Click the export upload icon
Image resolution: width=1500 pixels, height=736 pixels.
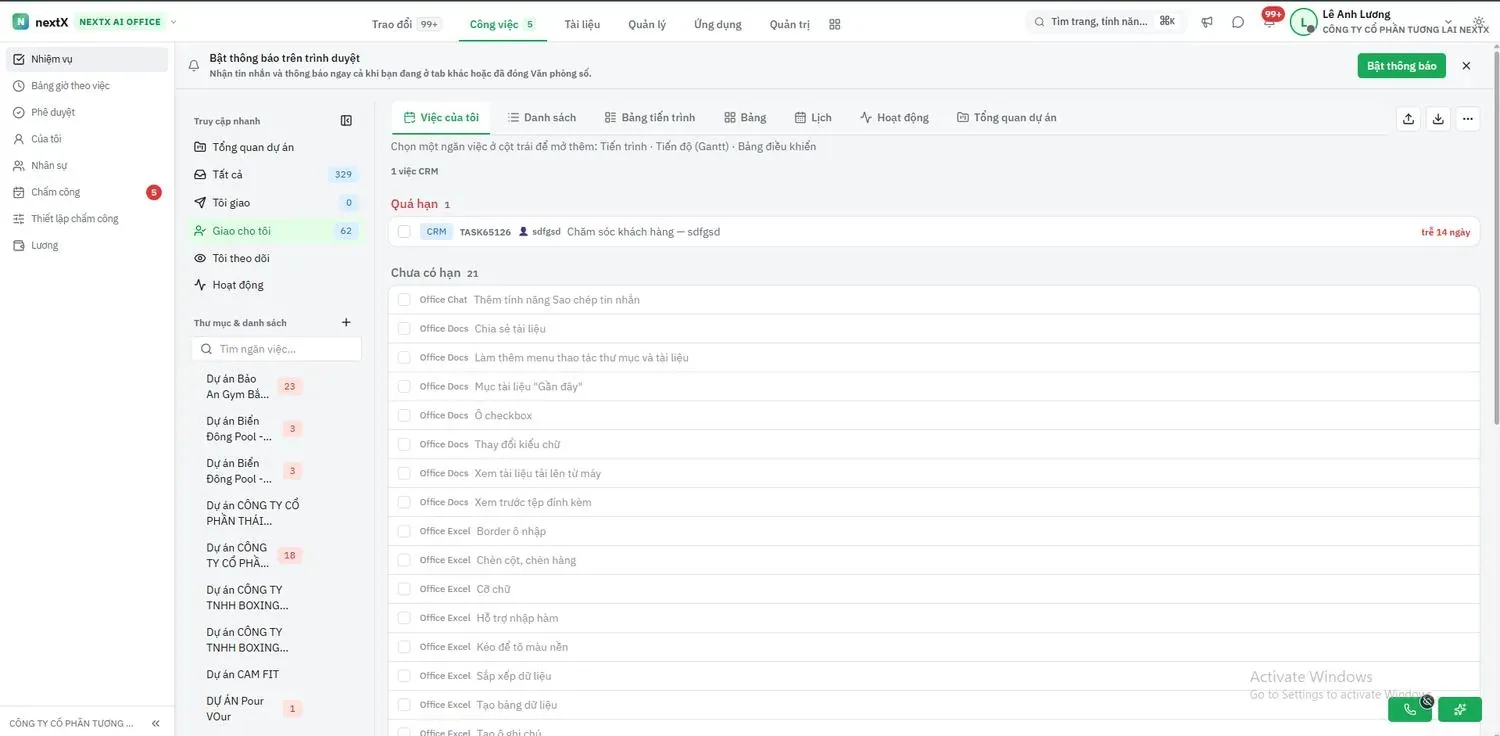click(x=1408, y=118)
